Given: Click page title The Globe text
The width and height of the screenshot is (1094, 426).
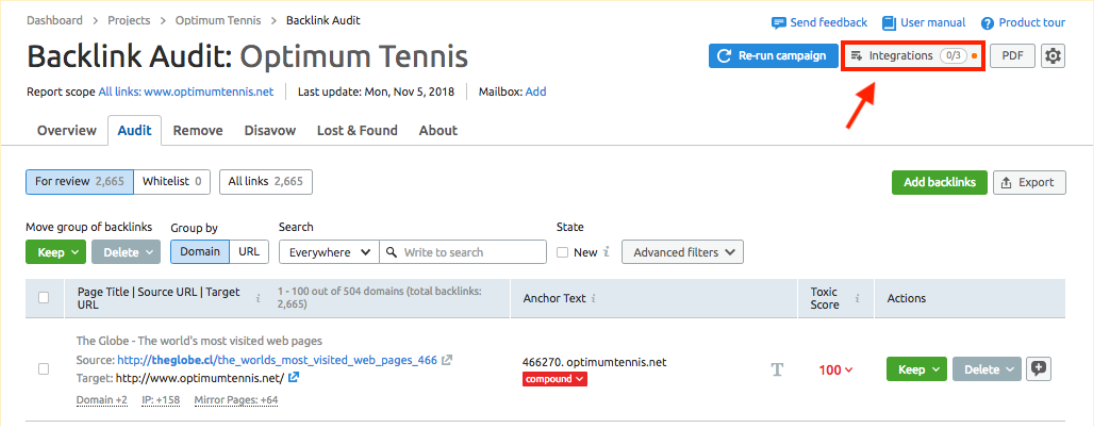Looking at the screenshot, I should (x=199, y=341).
